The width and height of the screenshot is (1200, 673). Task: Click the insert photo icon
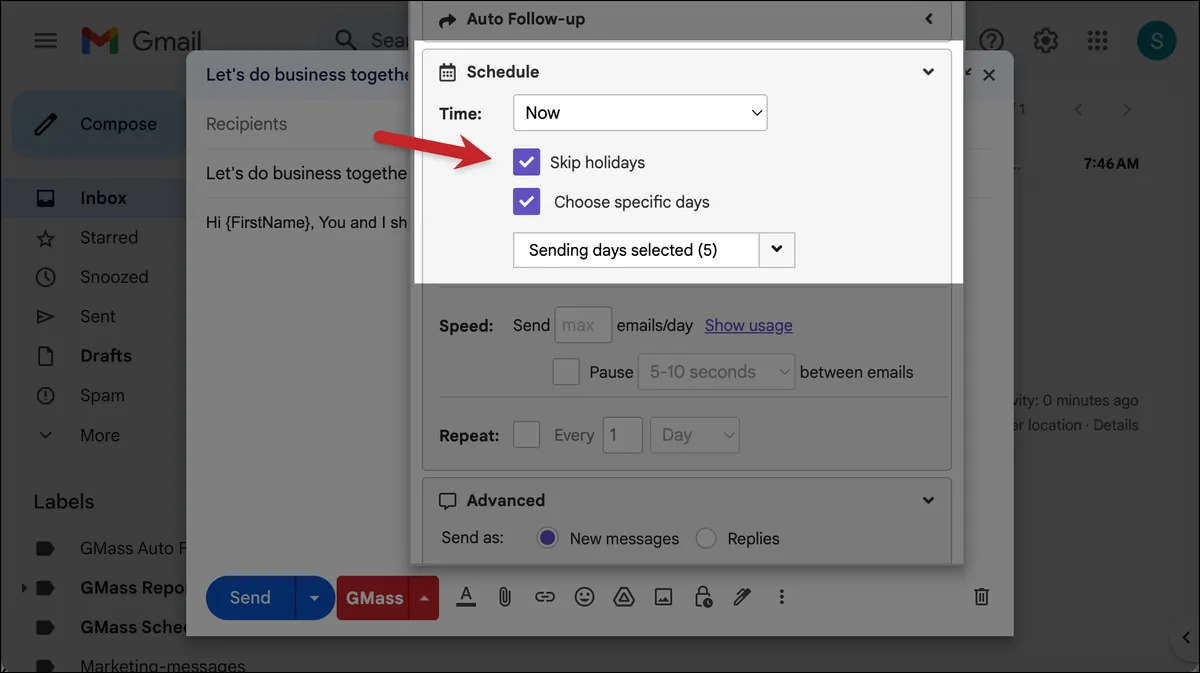(663, 597)
